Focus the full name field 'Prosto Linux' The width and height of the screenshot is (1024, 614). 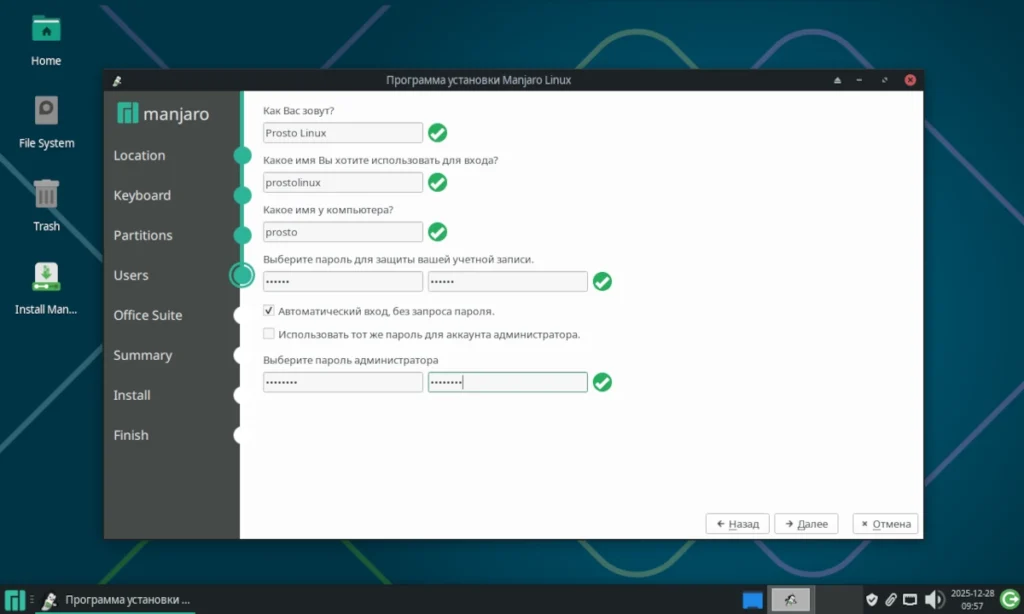[x=343, y=133]
